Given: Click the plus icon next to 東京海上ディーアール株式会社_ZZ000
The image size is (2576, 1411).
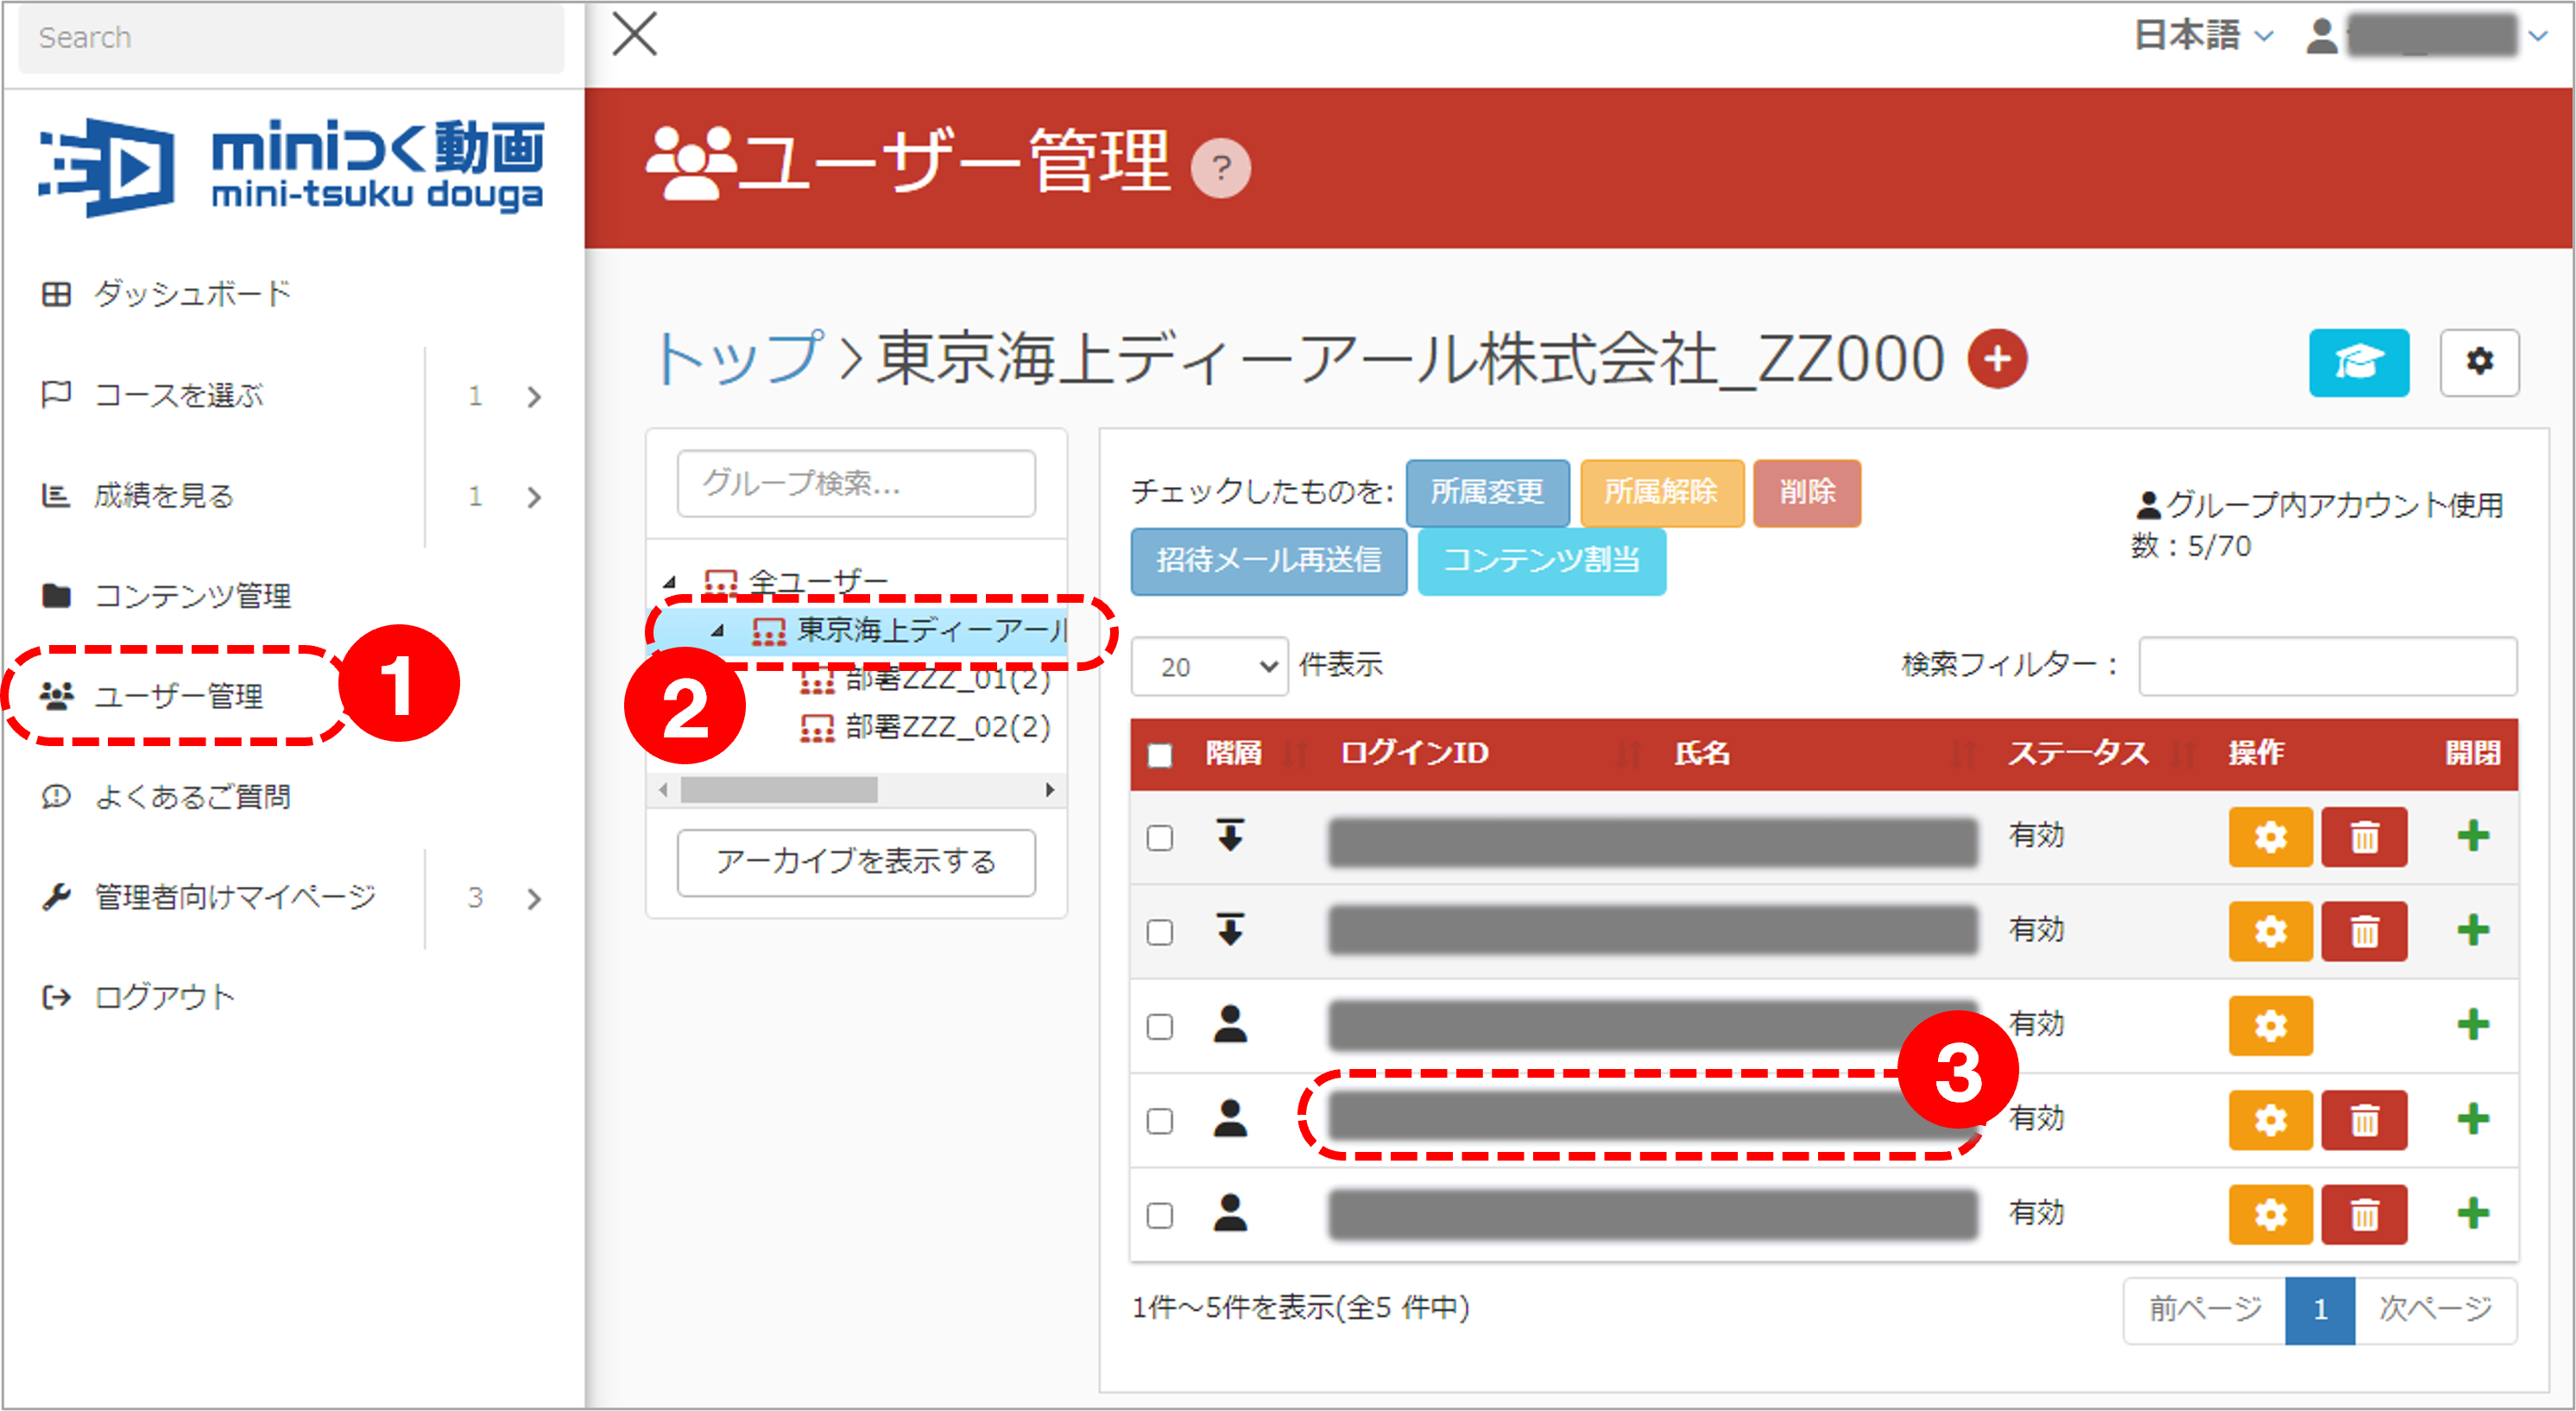Looking at the screenshot, I should point(1997,359).
